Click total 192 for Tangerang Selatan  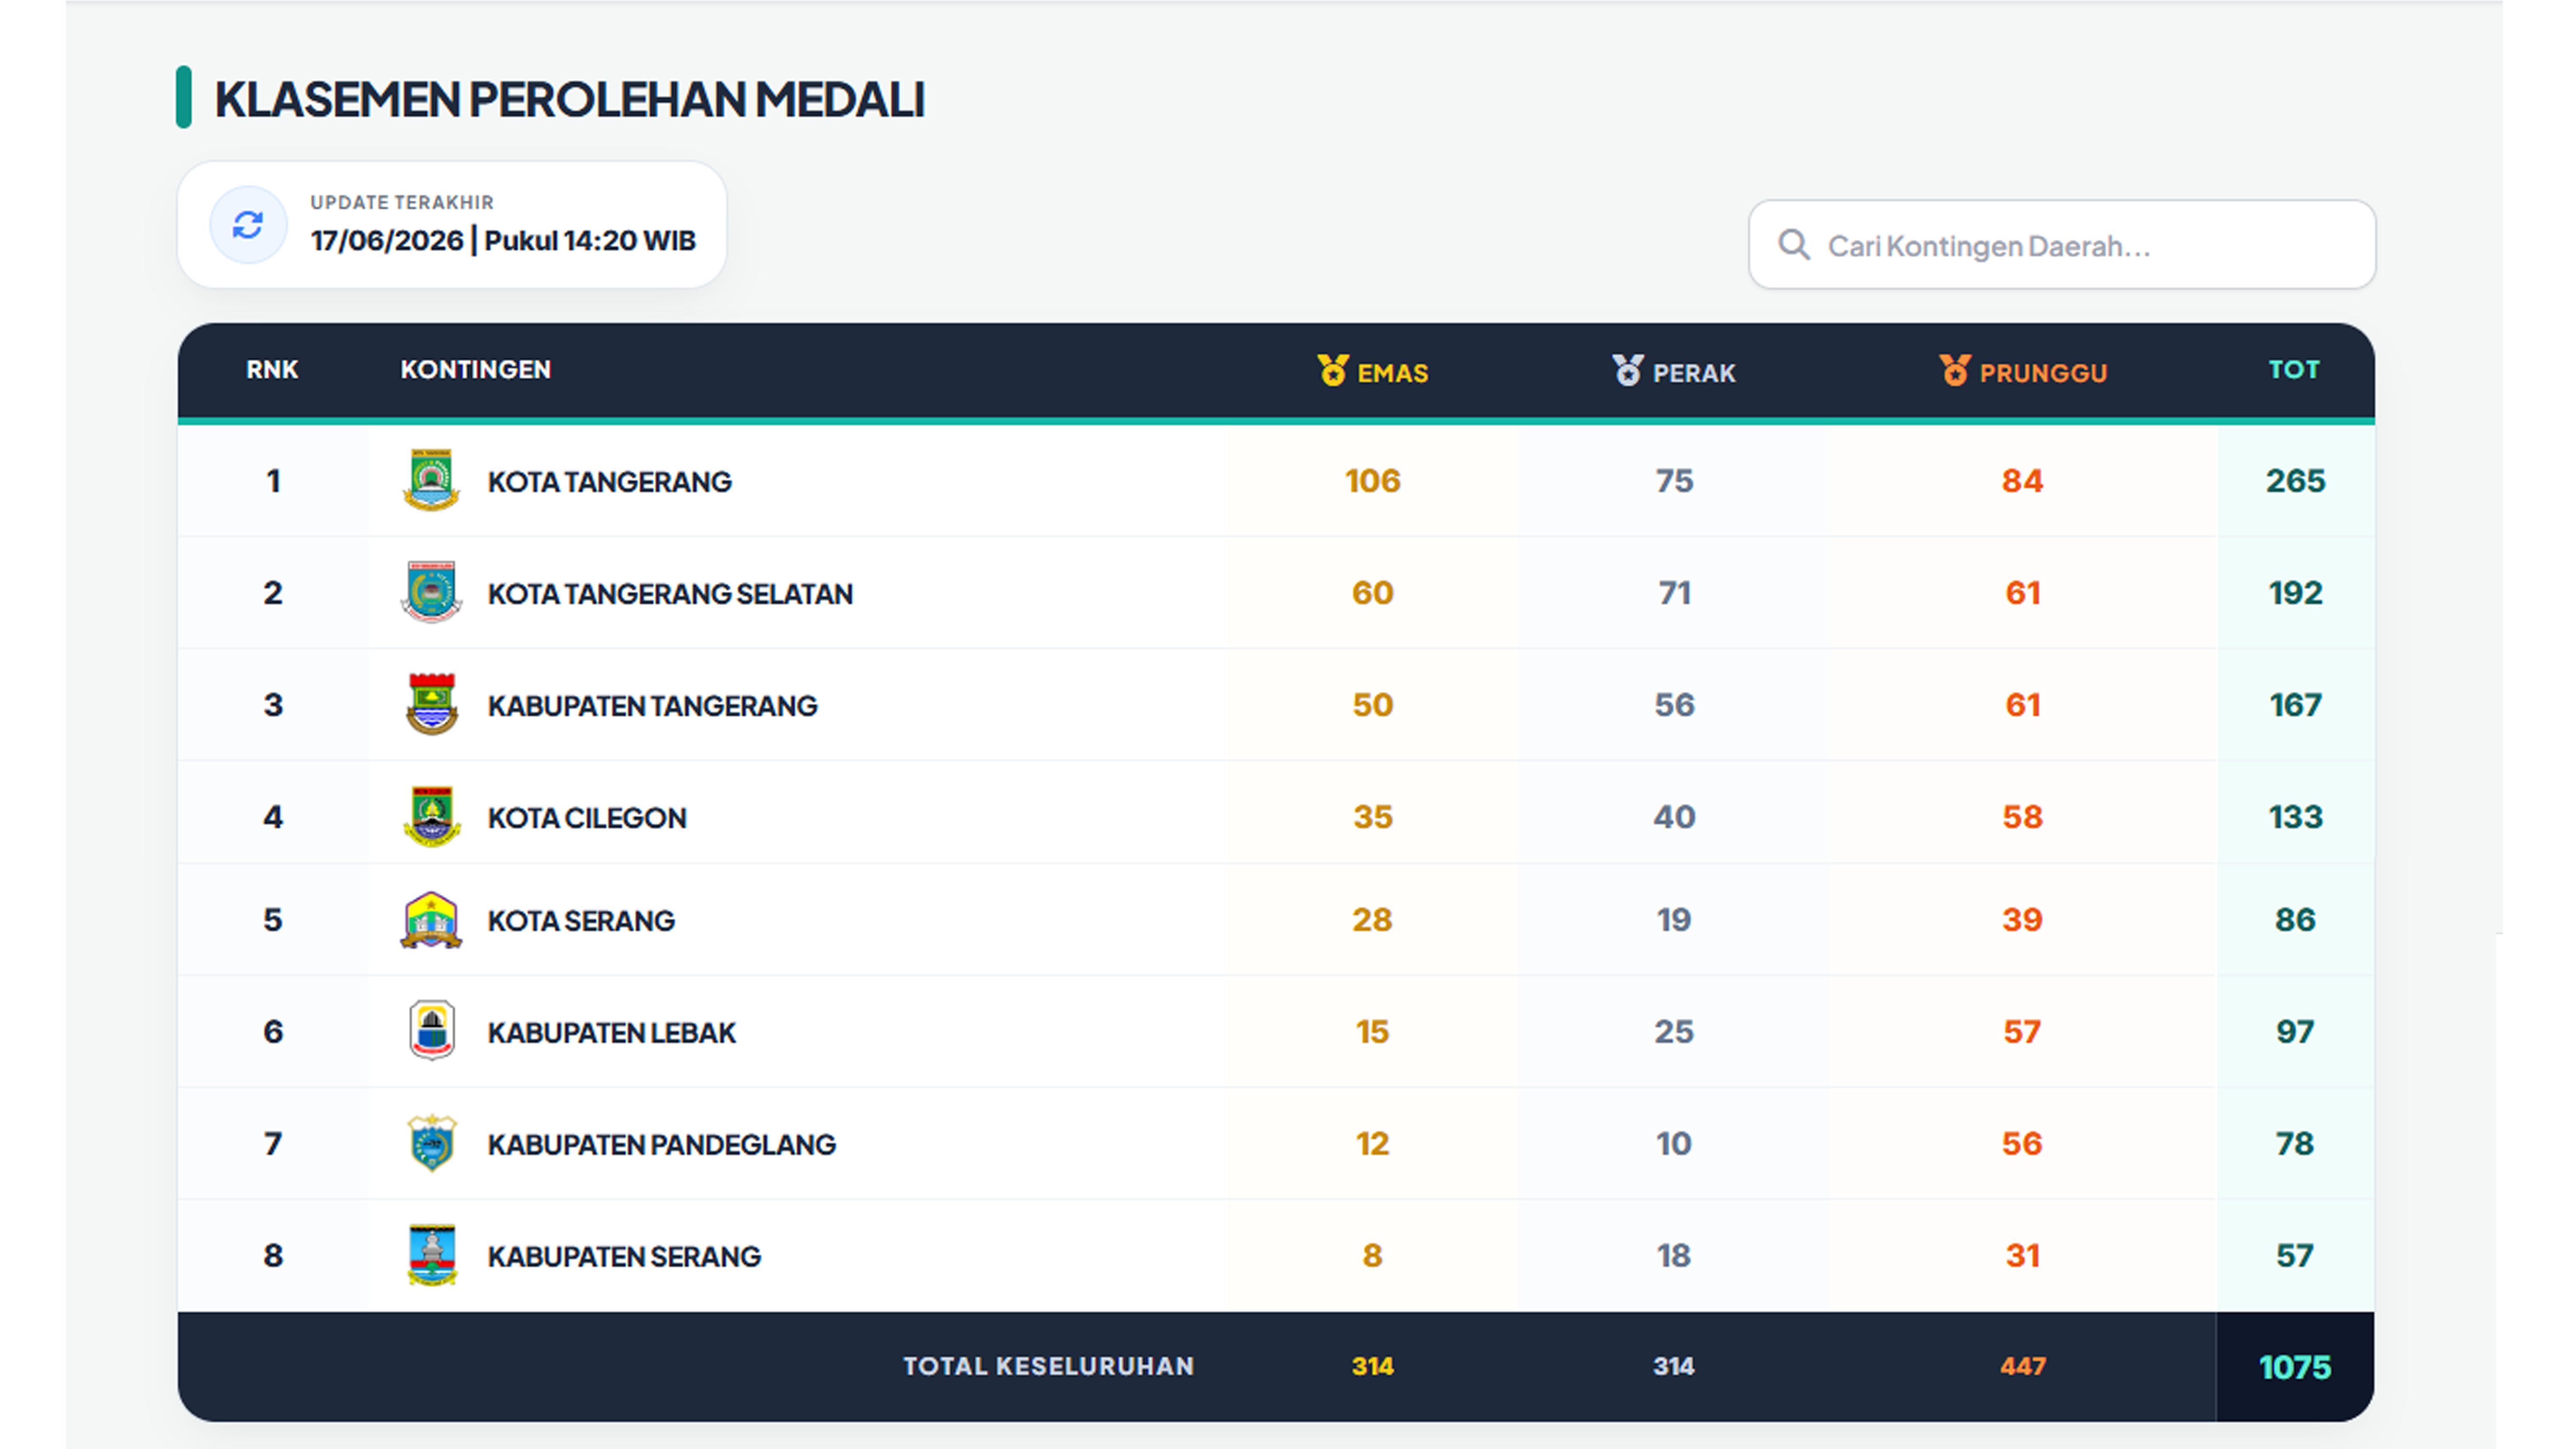point(2296,593)
